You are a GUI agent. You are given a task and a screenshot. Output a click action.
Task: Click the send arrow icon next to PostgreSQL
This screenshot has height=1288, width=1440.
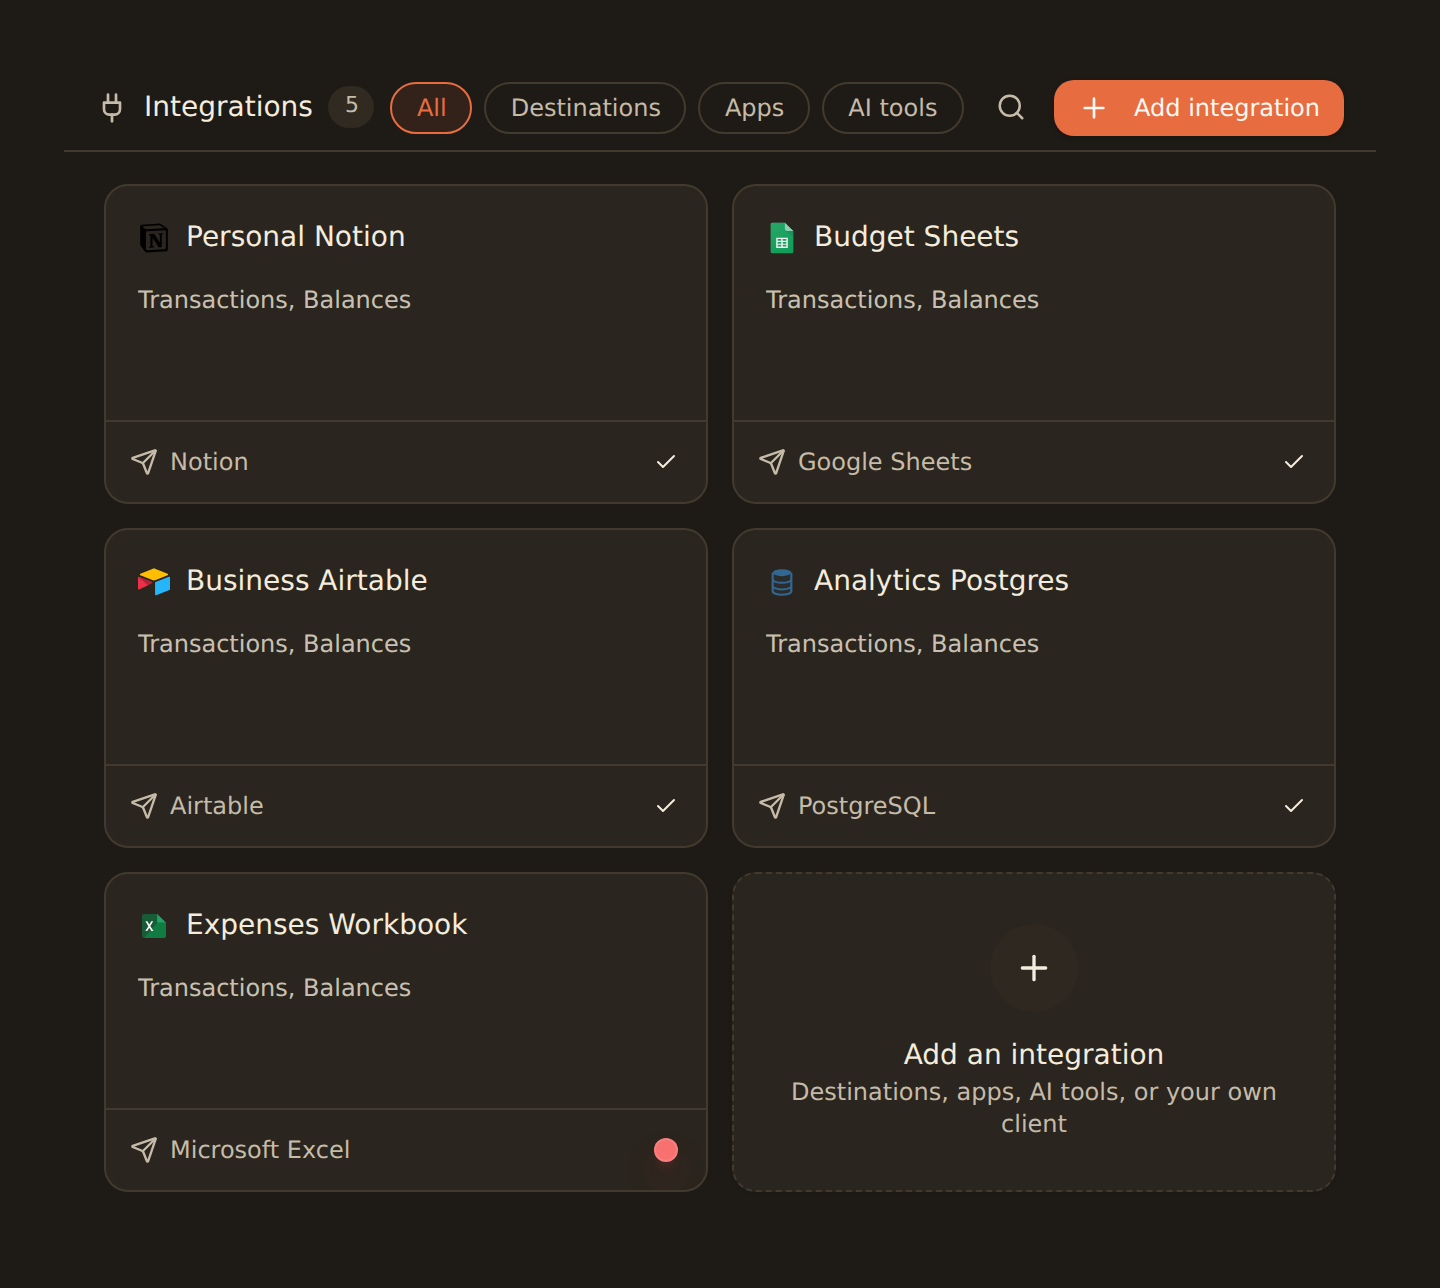(772, 805)
